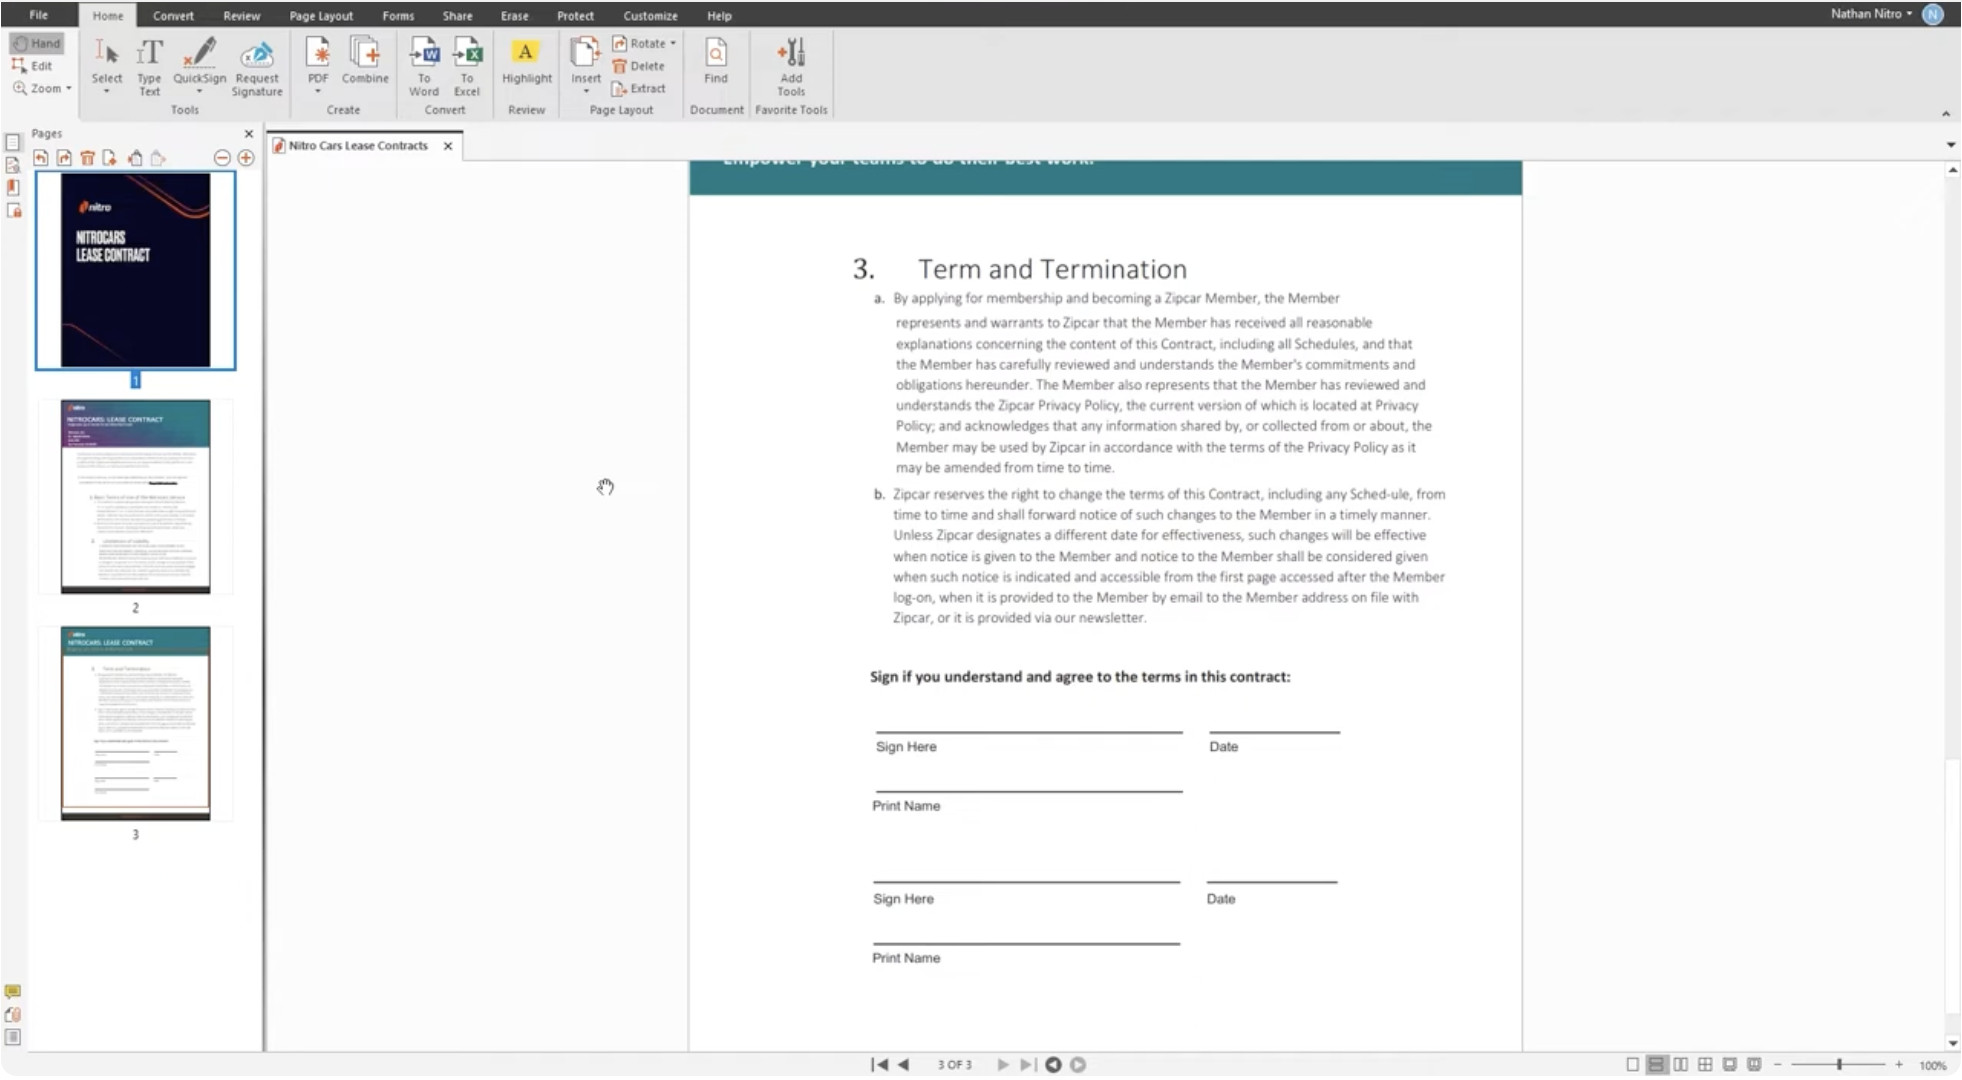
Task: Rotate page clockwise in Pages panel
Action: [x=64, y=158]
